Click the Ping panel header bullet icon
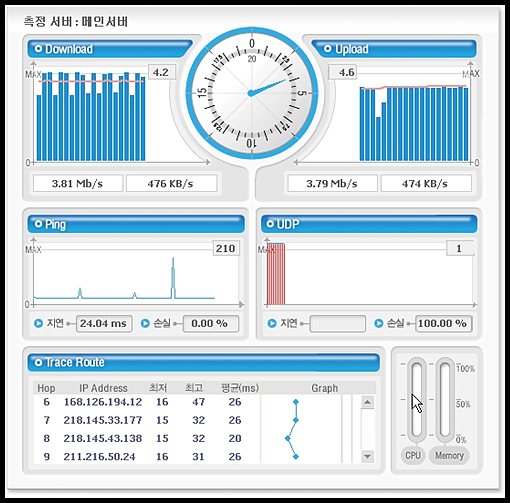 38,224
